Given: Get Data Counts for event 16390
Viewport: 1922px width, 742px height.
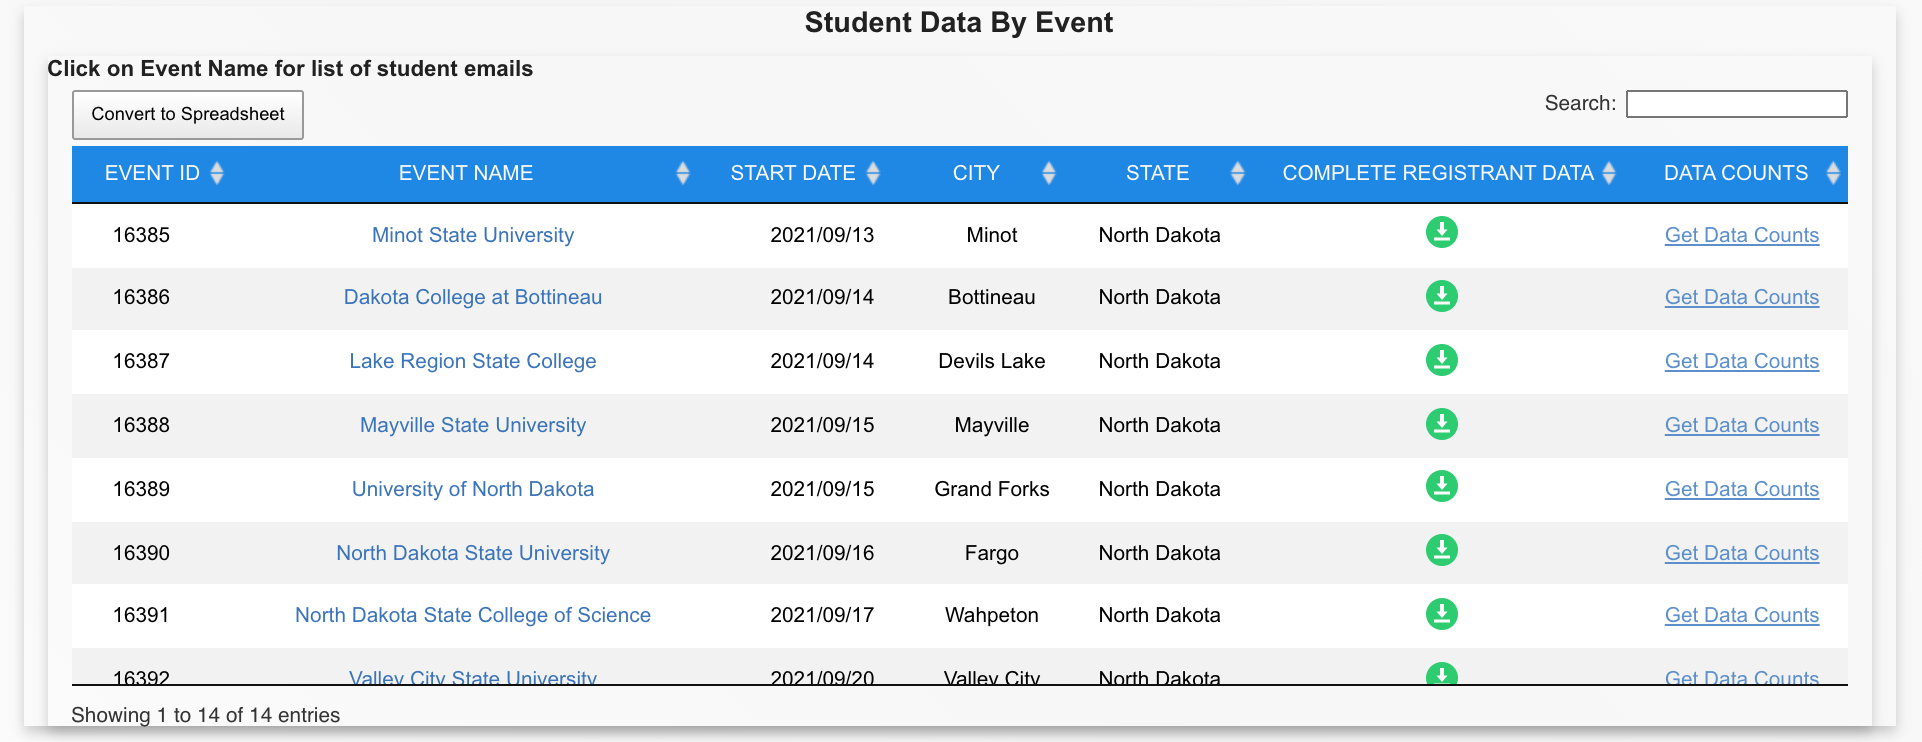Looking at the screenshot, I should [1742, 553].
